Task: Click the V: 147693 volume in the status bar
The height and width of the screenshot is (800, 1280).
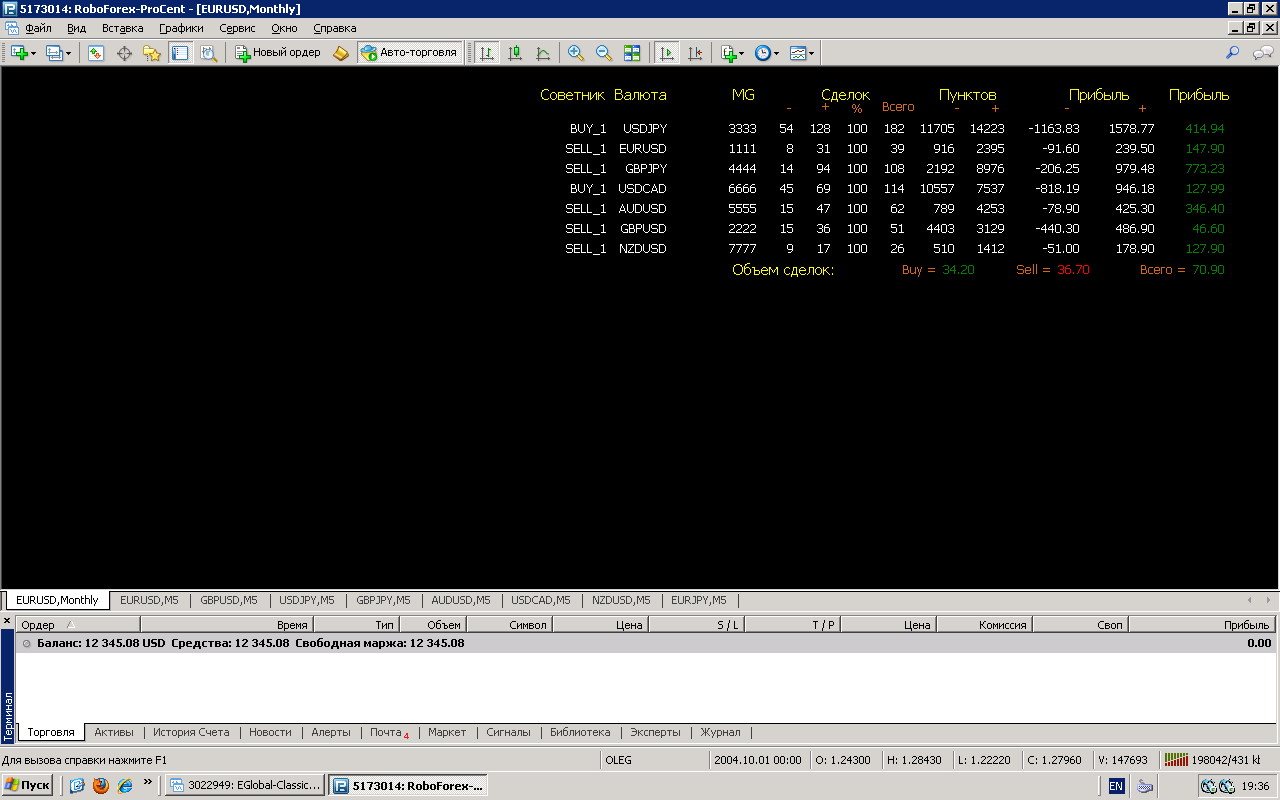Action: coord(1123,760)
